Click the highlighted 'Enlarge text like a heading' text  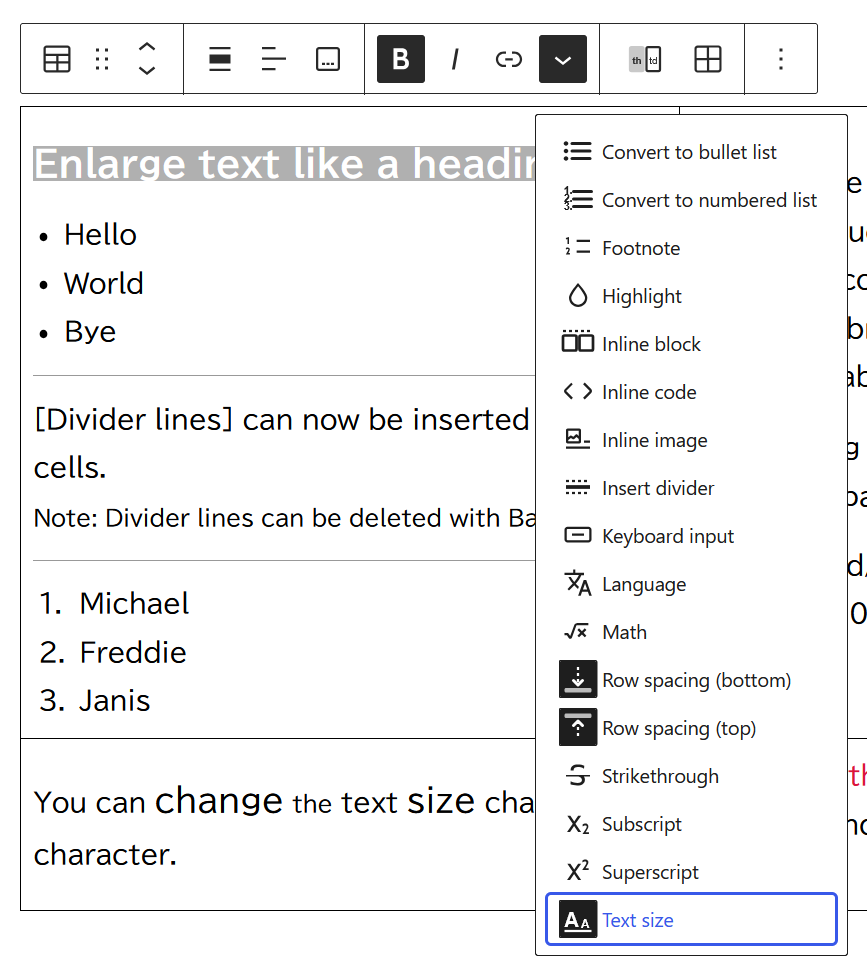(x=284, y=164)
